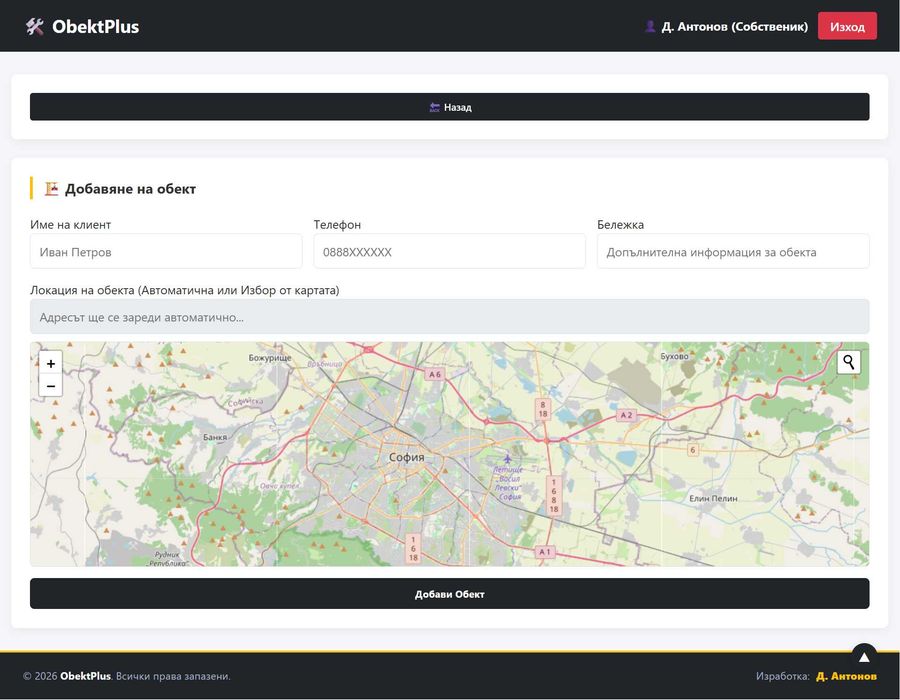Open the map search magnifier icon

tap(848, 362)
